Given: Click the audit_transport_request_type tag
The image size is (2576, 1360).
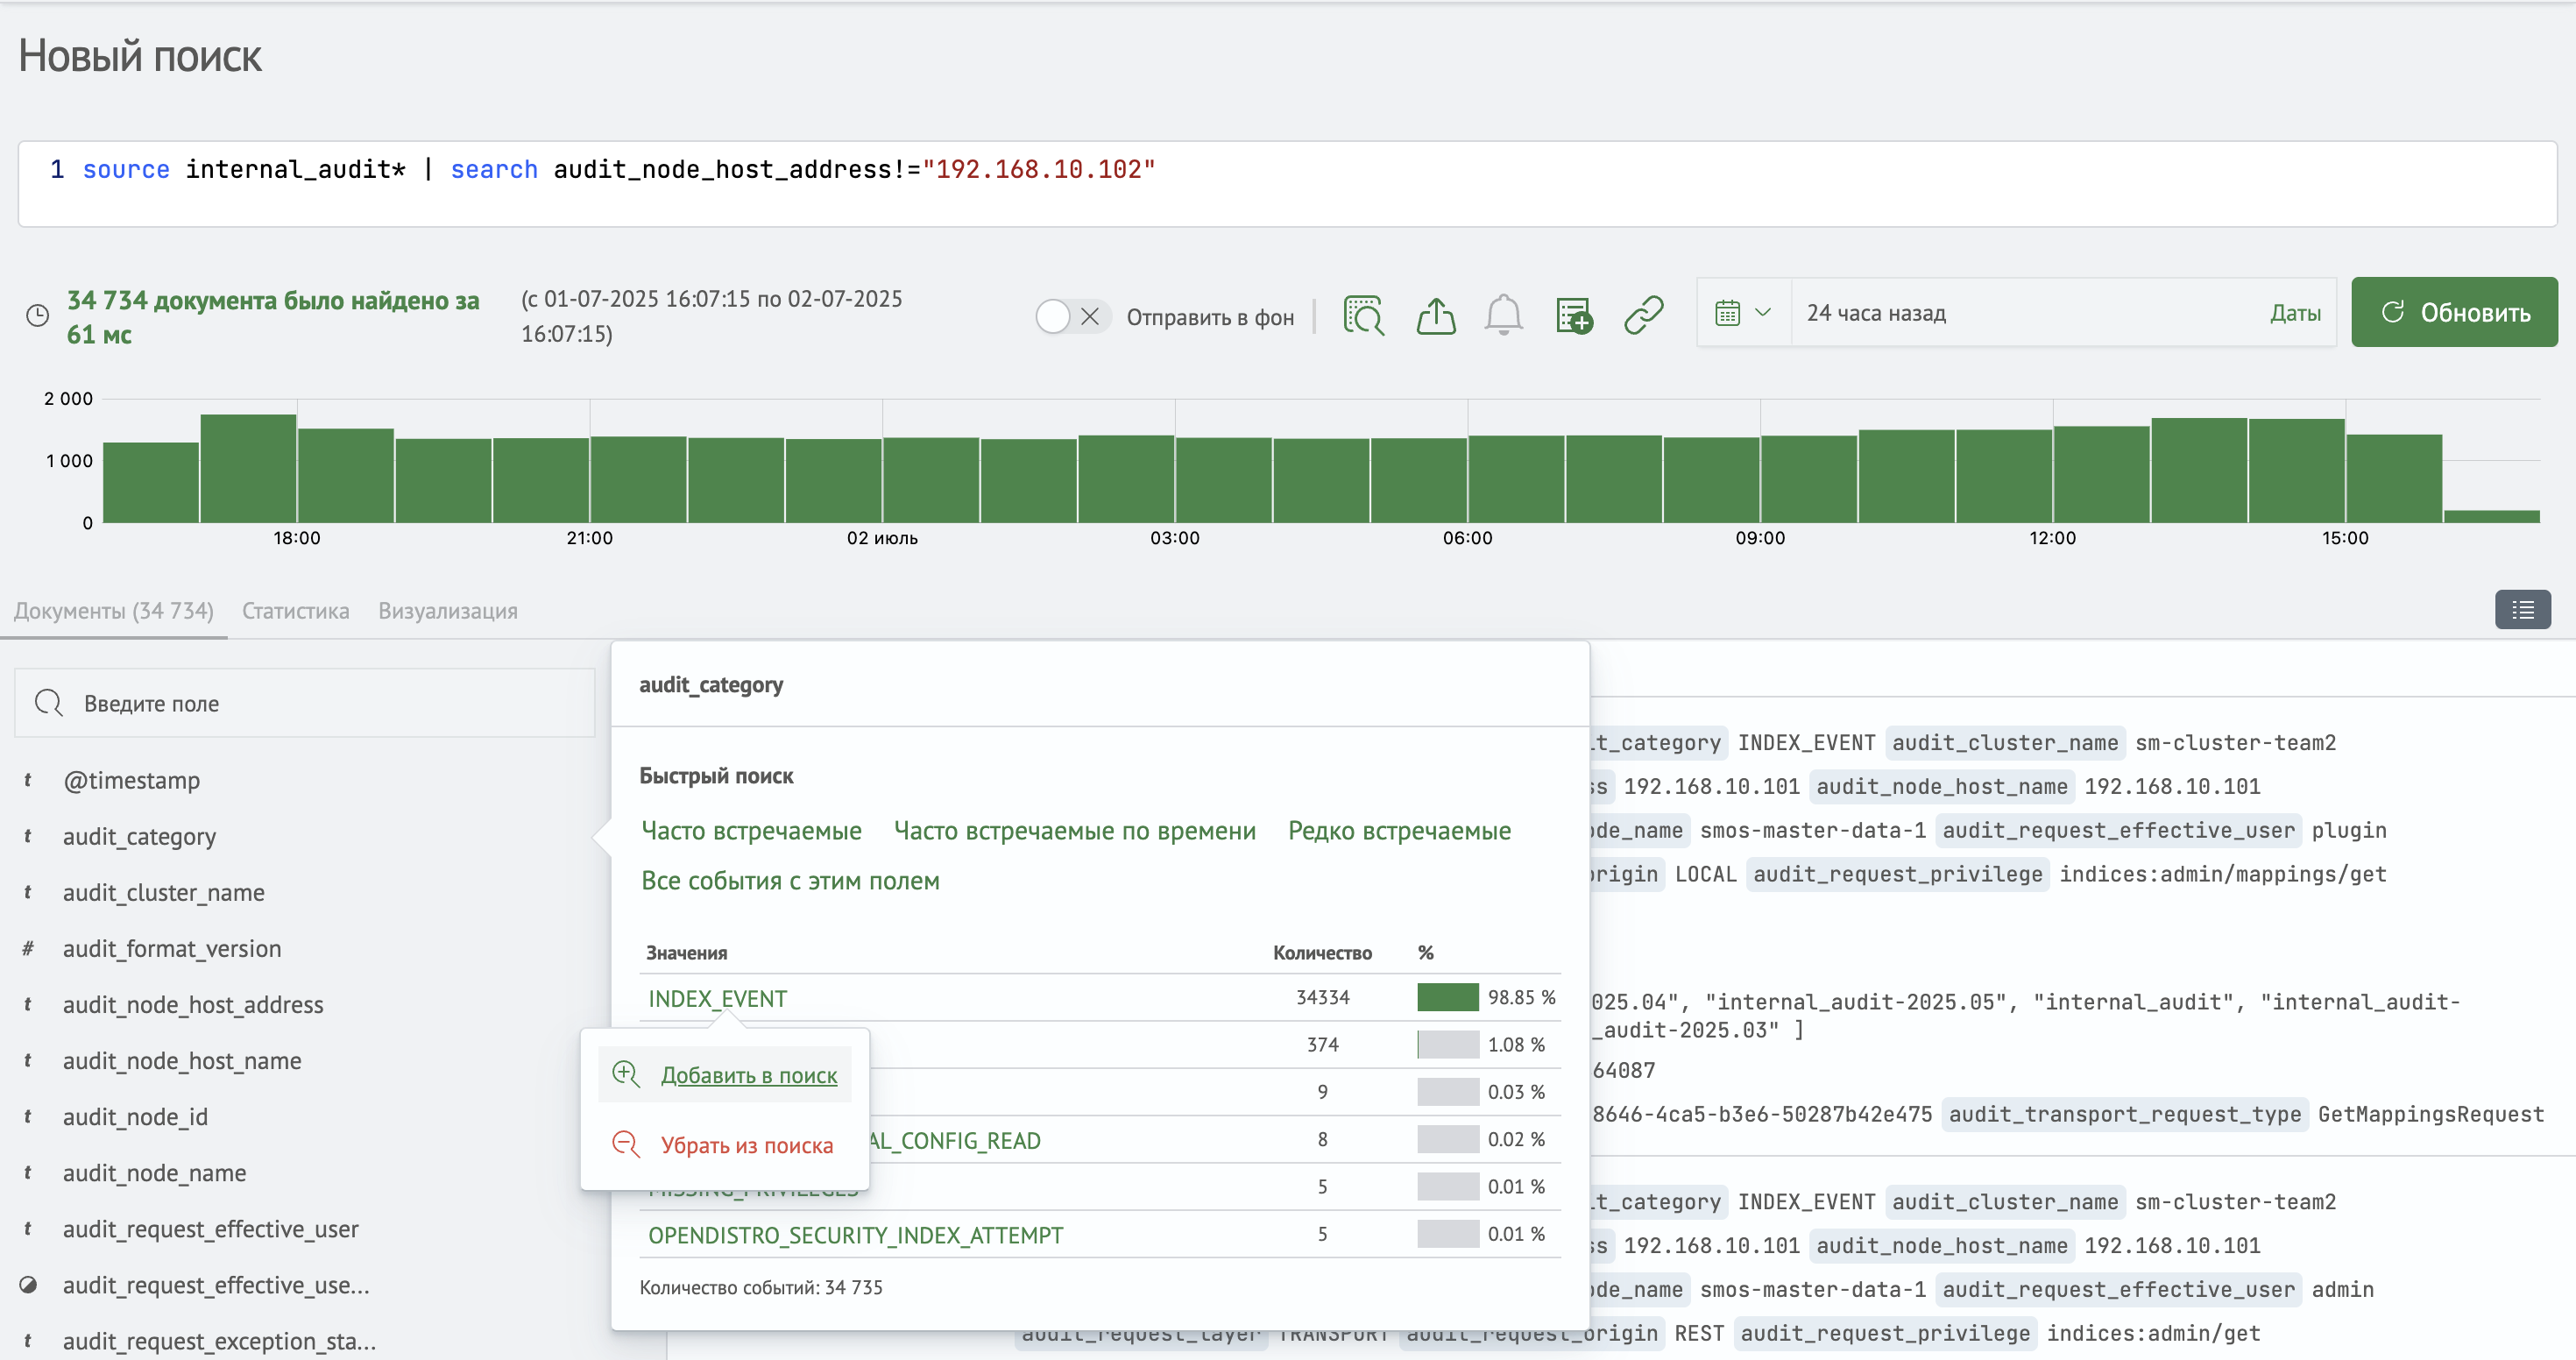Looking at the screenshot, I should coord(2125,1113).
